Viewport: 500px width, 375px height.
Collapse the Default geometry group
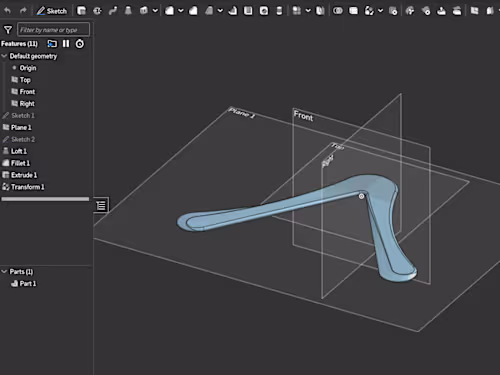point(4,56)
